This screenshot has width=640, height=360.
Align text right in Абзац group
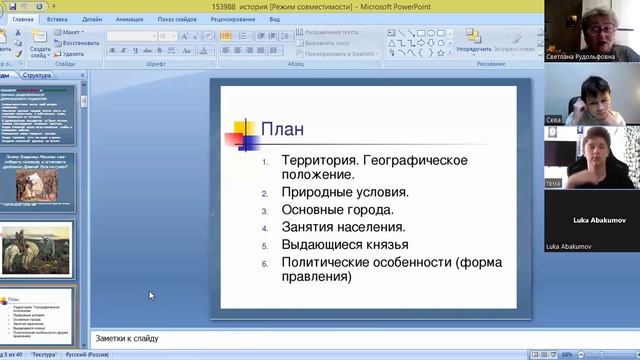point(249,51)
